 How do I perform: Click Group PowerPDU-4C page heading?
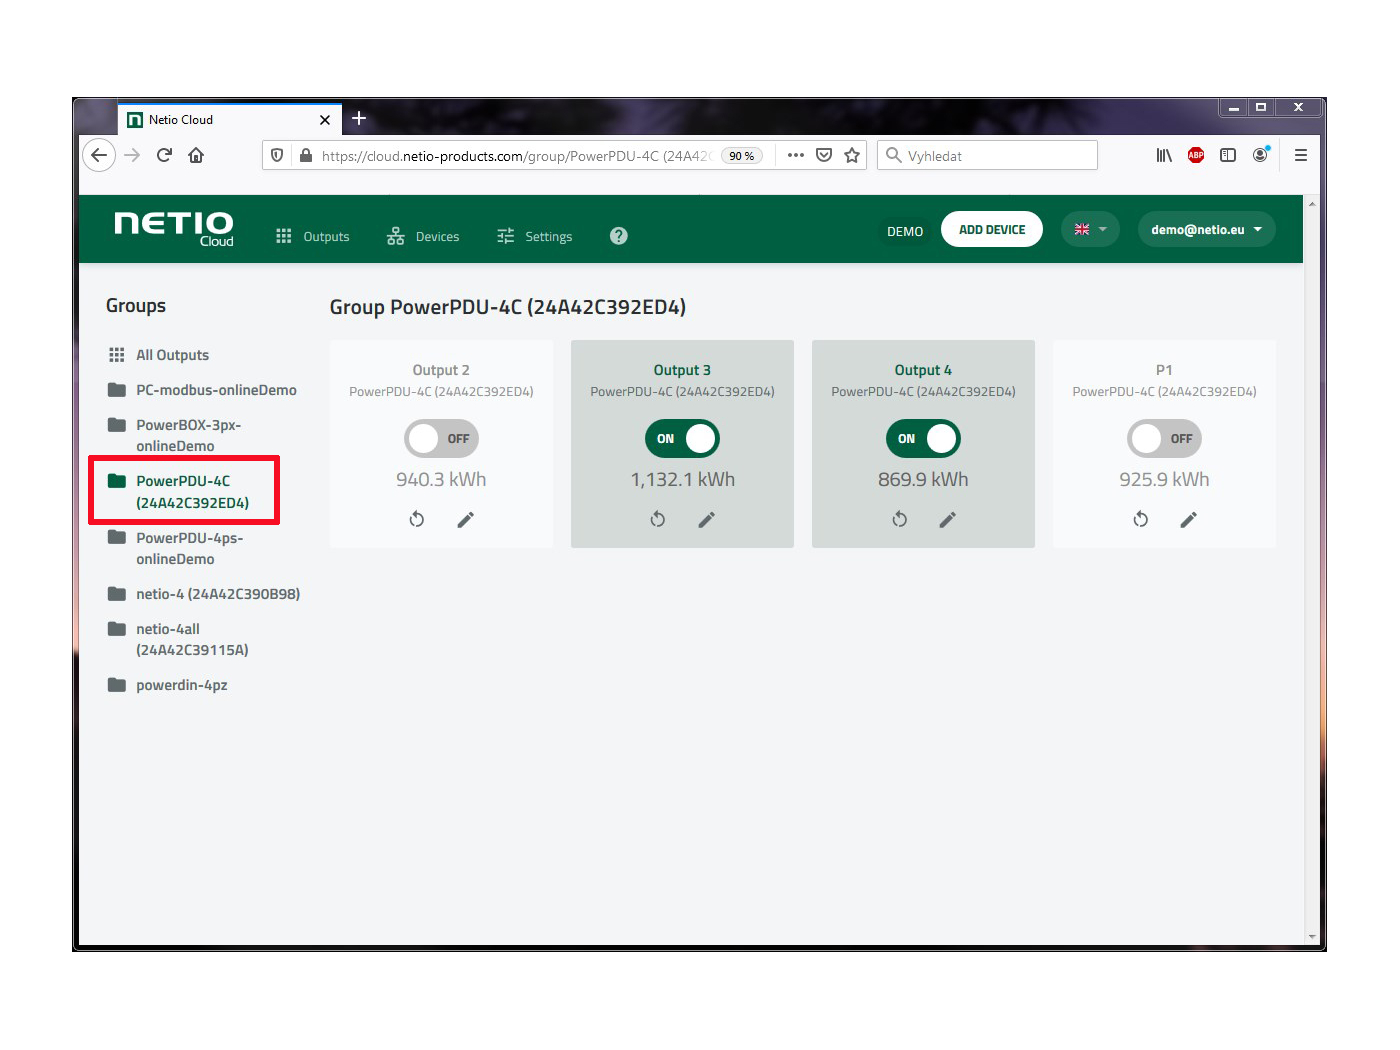click(508, 307)
